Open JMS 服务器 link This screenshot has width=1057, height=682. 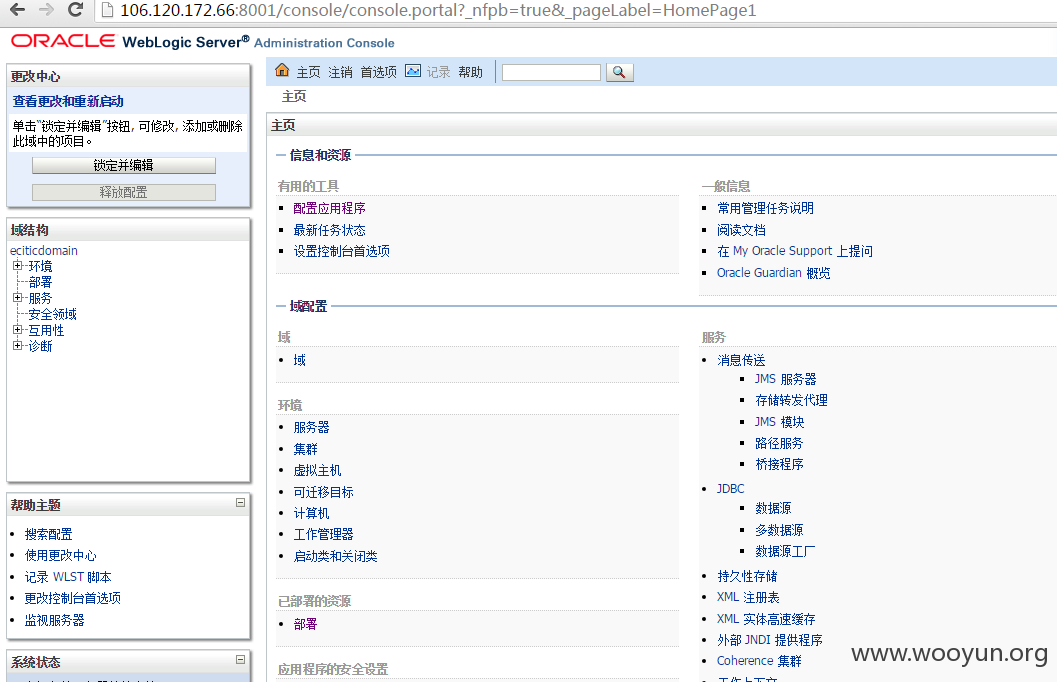coord(785,379)
